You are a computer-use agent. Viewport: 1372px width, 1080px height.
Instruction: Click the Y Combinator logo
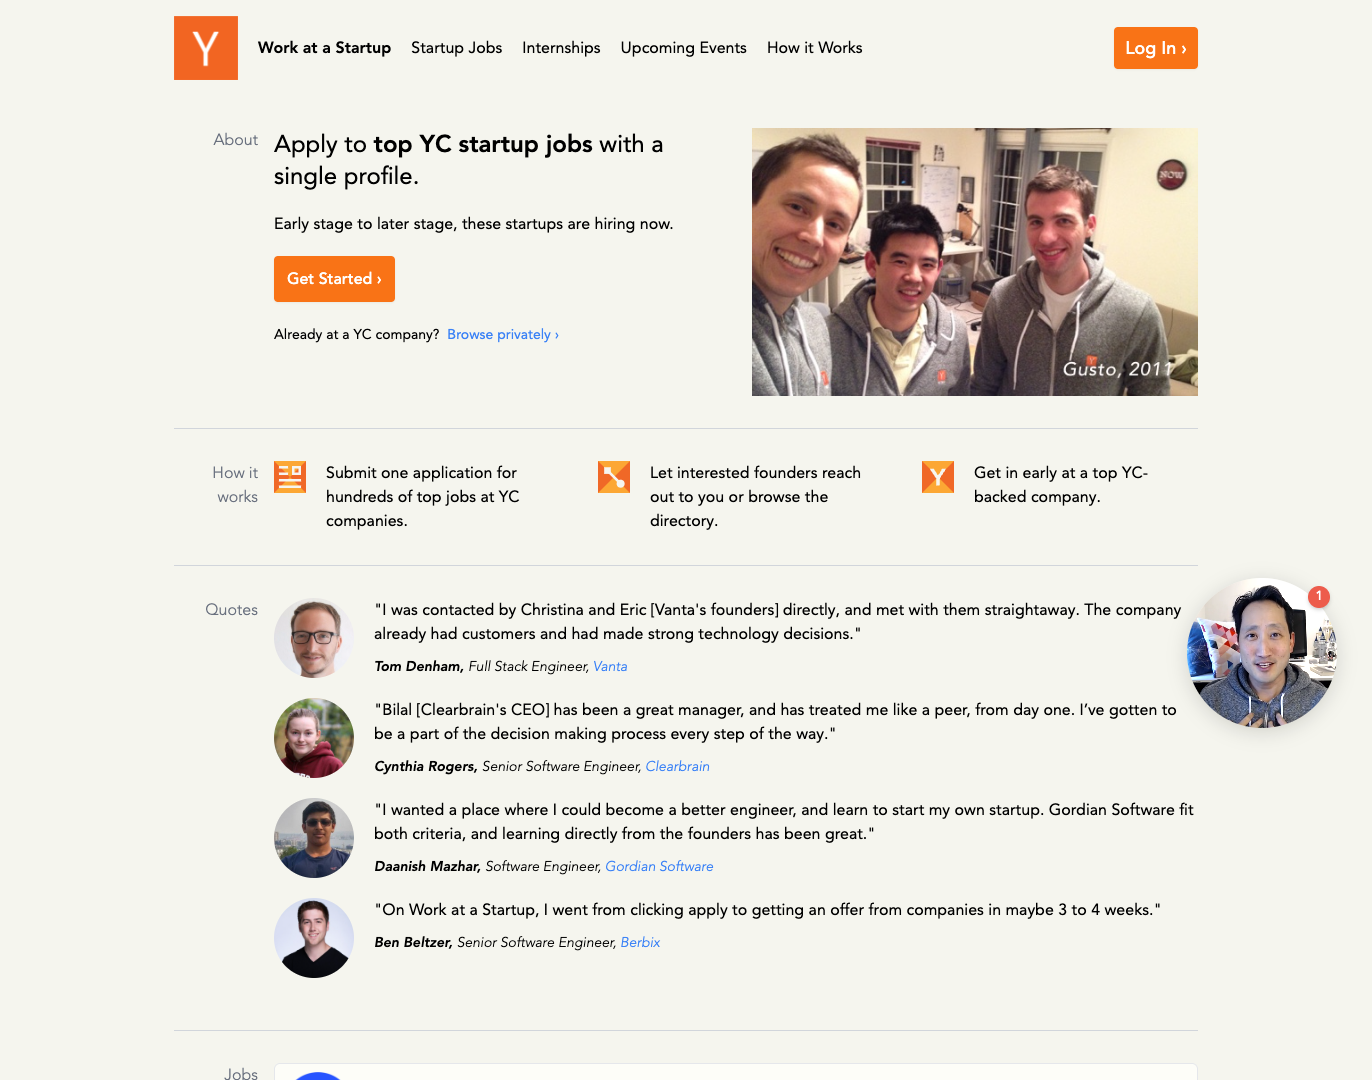[205, 47]
